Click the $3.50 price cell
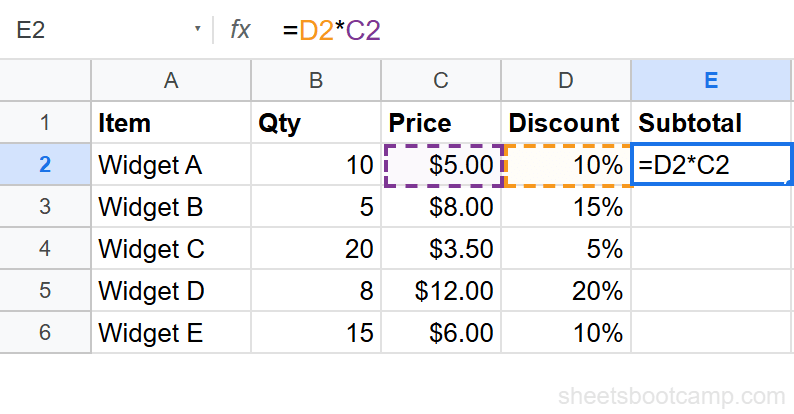This screenshot has width=794, height=414. (441, 249)
